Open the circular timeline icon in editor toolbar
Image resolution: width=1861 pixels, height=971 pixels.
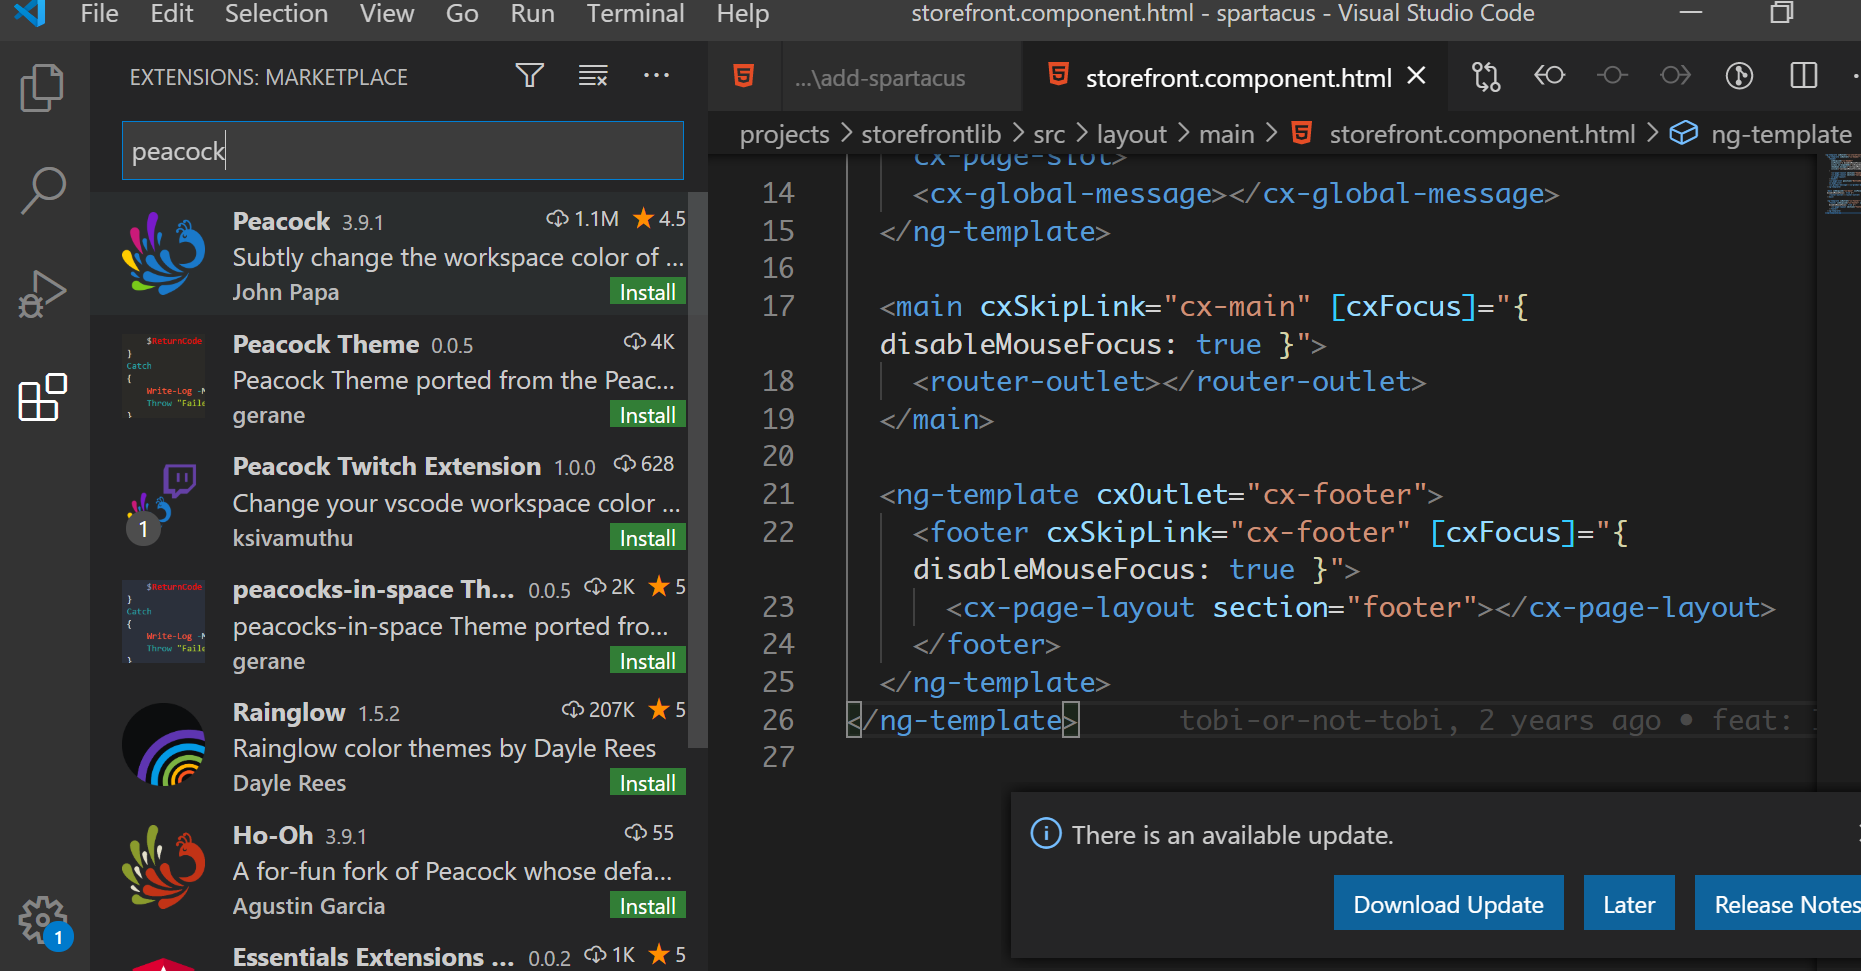click(x=1739, y=76)
